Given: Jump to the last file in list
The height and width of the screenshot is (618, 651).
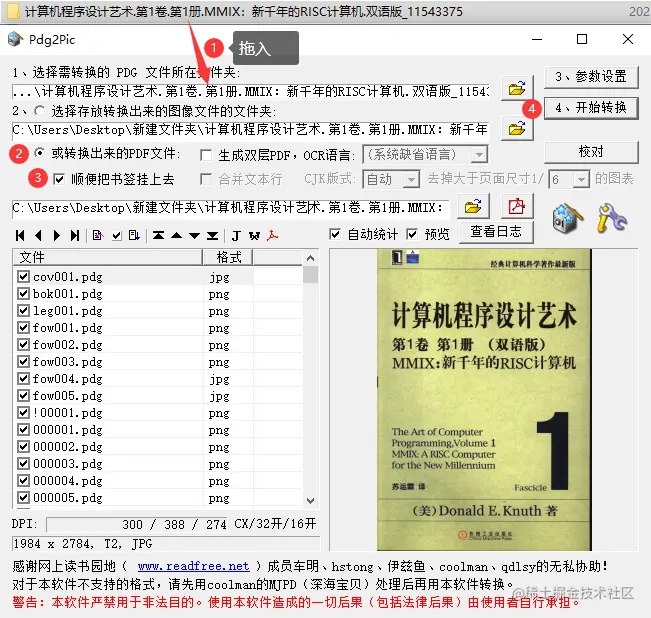Looking at the screenshot, I should [x=75, y=236].
